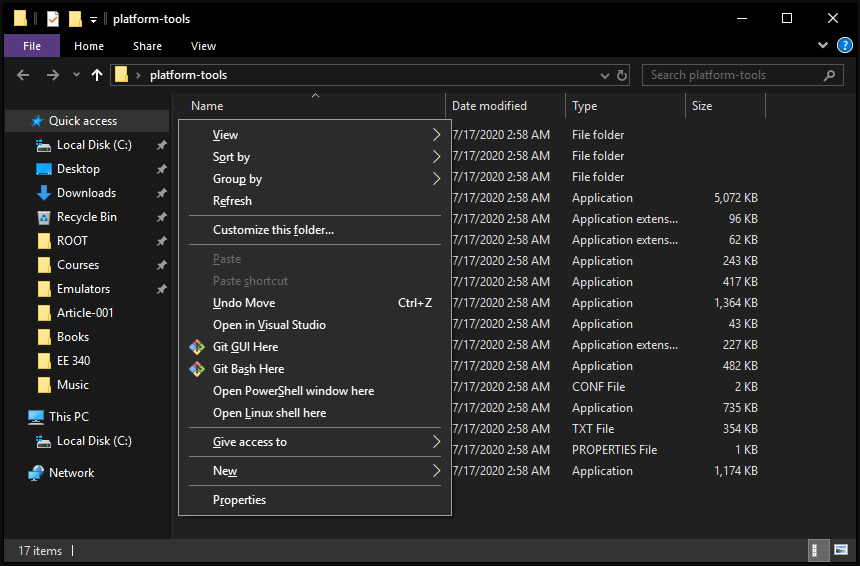Click platform-tools in the address breadcrumb

point(188,75)
